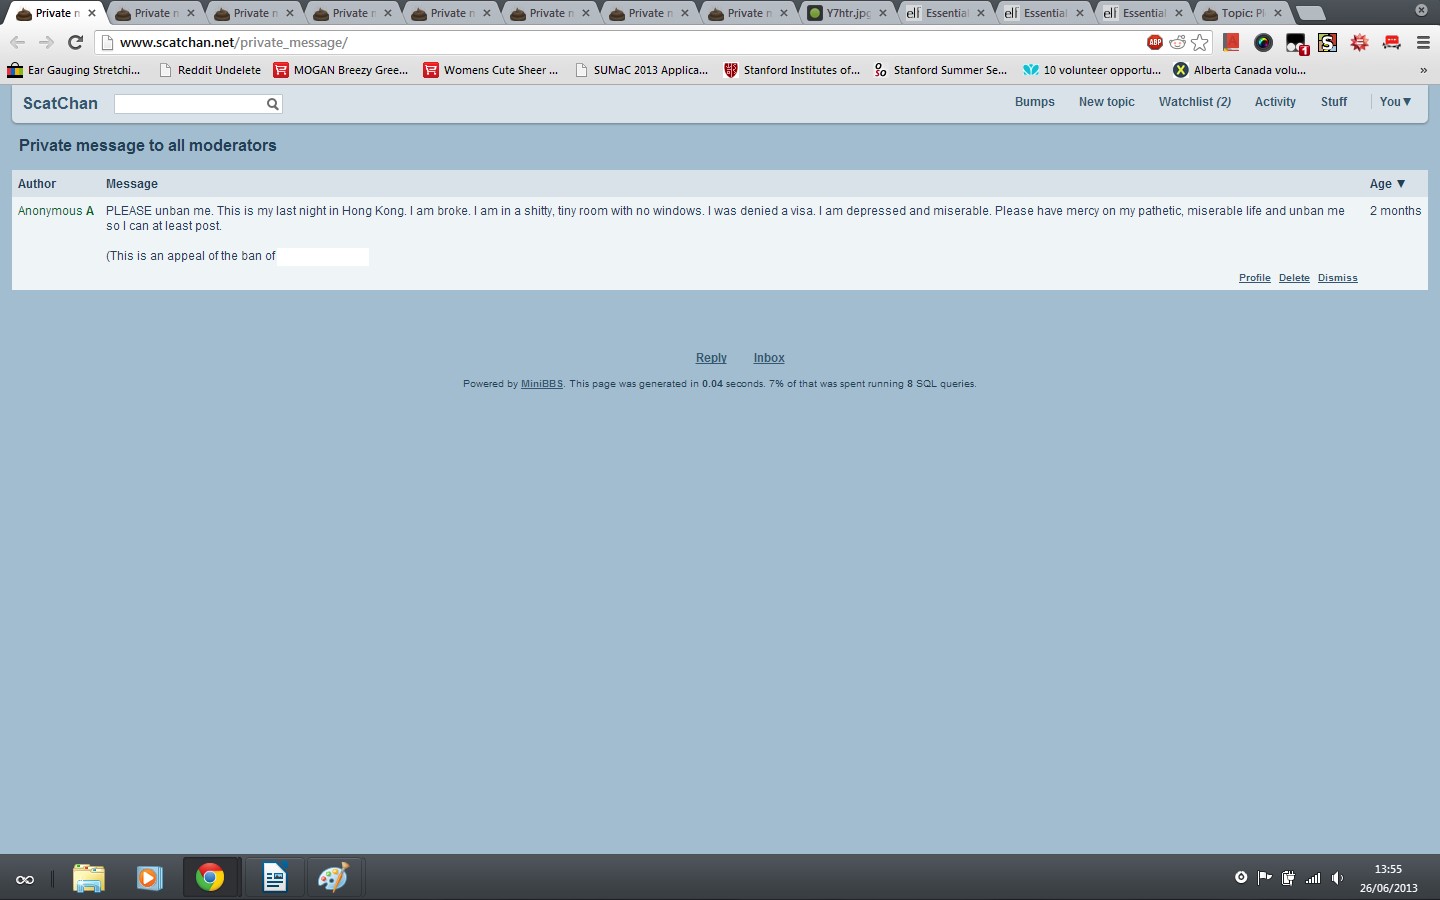Screen dimensions: 1440x900
Task: Open the Chrome menu hamburger icon
Action: (1423, 42)
